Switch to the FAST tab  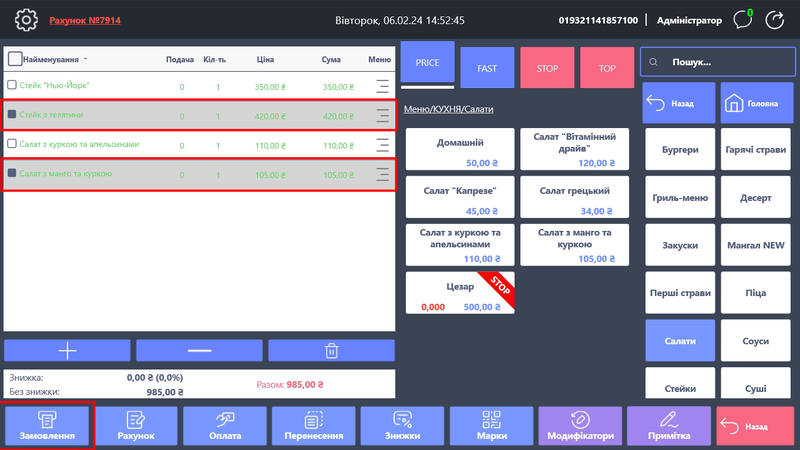(487, 68)
